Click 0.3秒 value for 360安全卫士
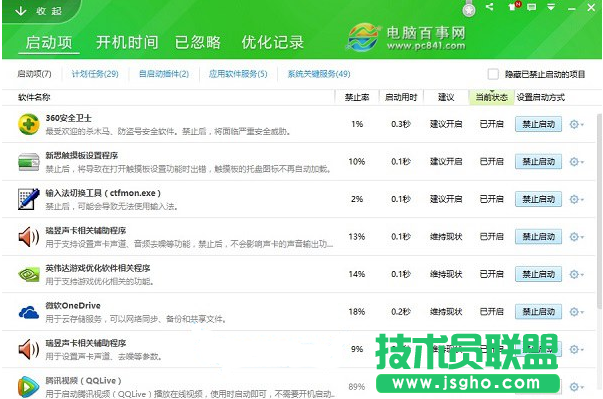The width and height of the screenshot is (603, 399). pos(401,124)
